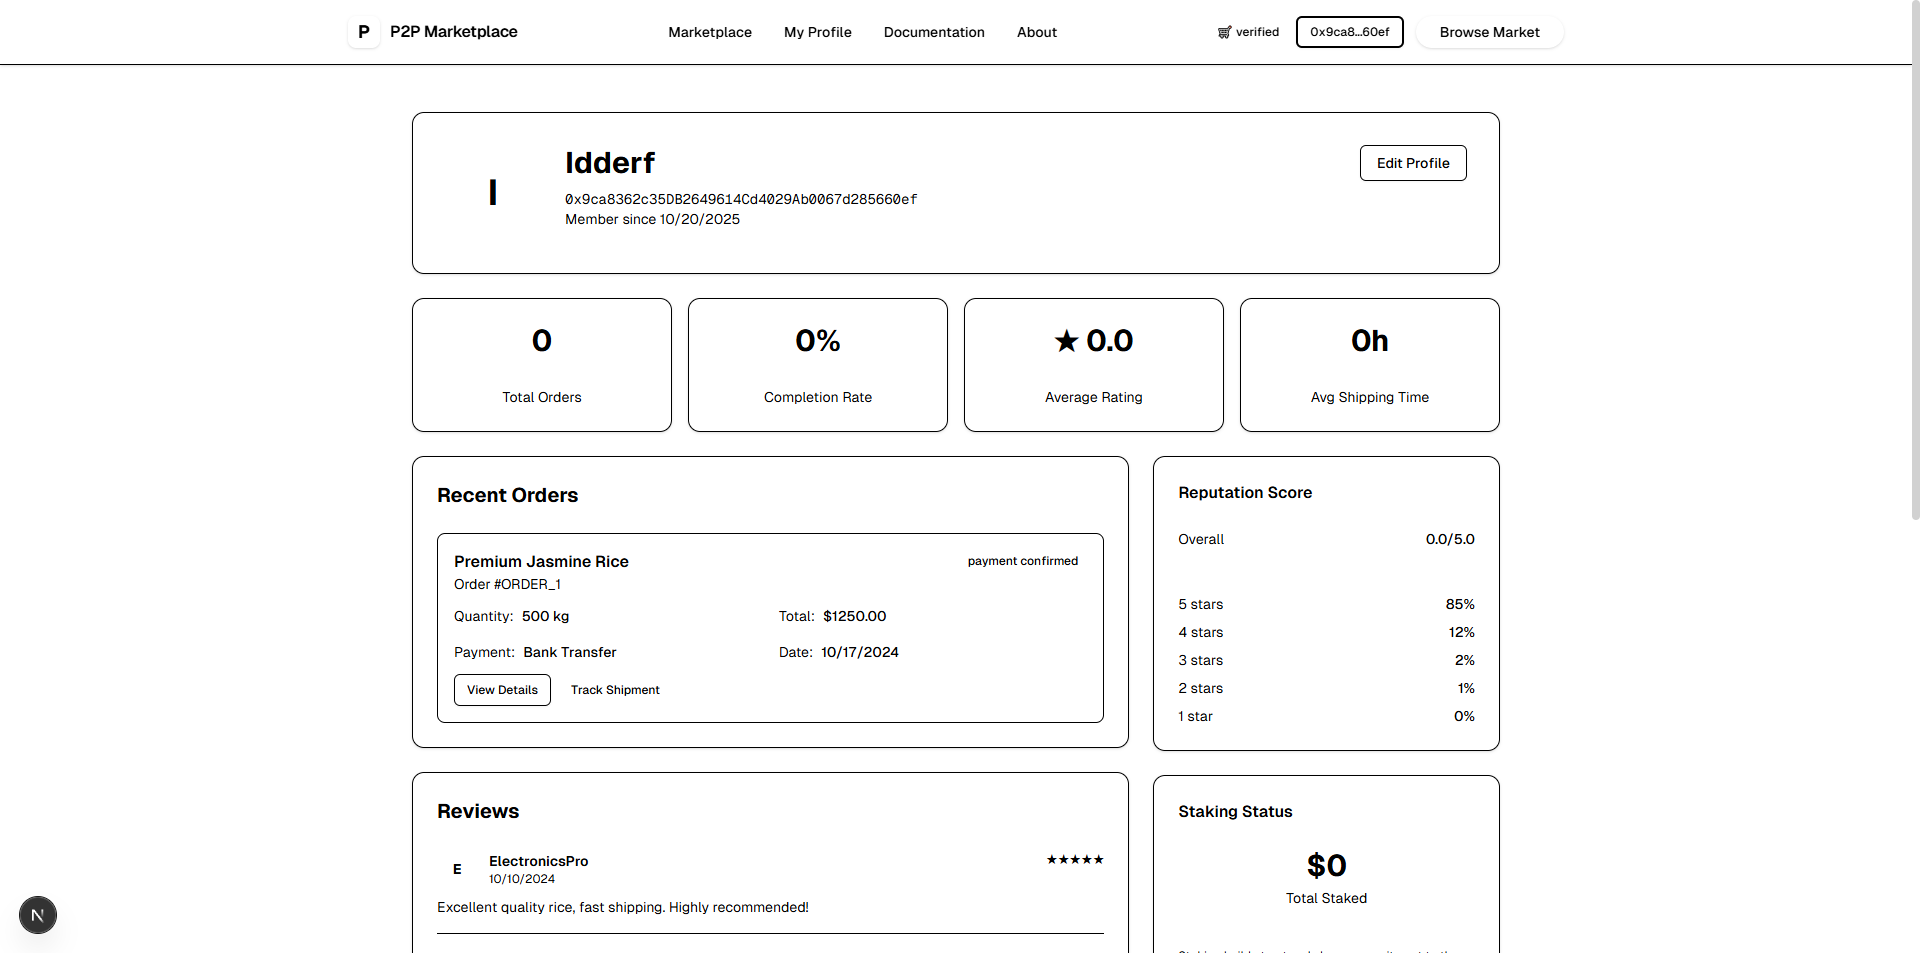Select the About nav item

click(x=1036, y=31)
